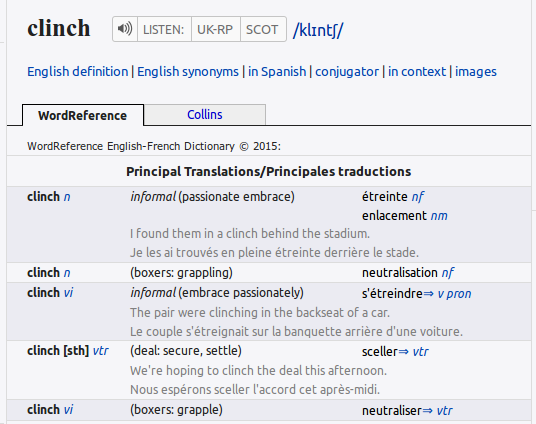Viewport: 536px width, 424px height.
Task: Select the SCOT pronunciation option
Action: click(263, 29)
